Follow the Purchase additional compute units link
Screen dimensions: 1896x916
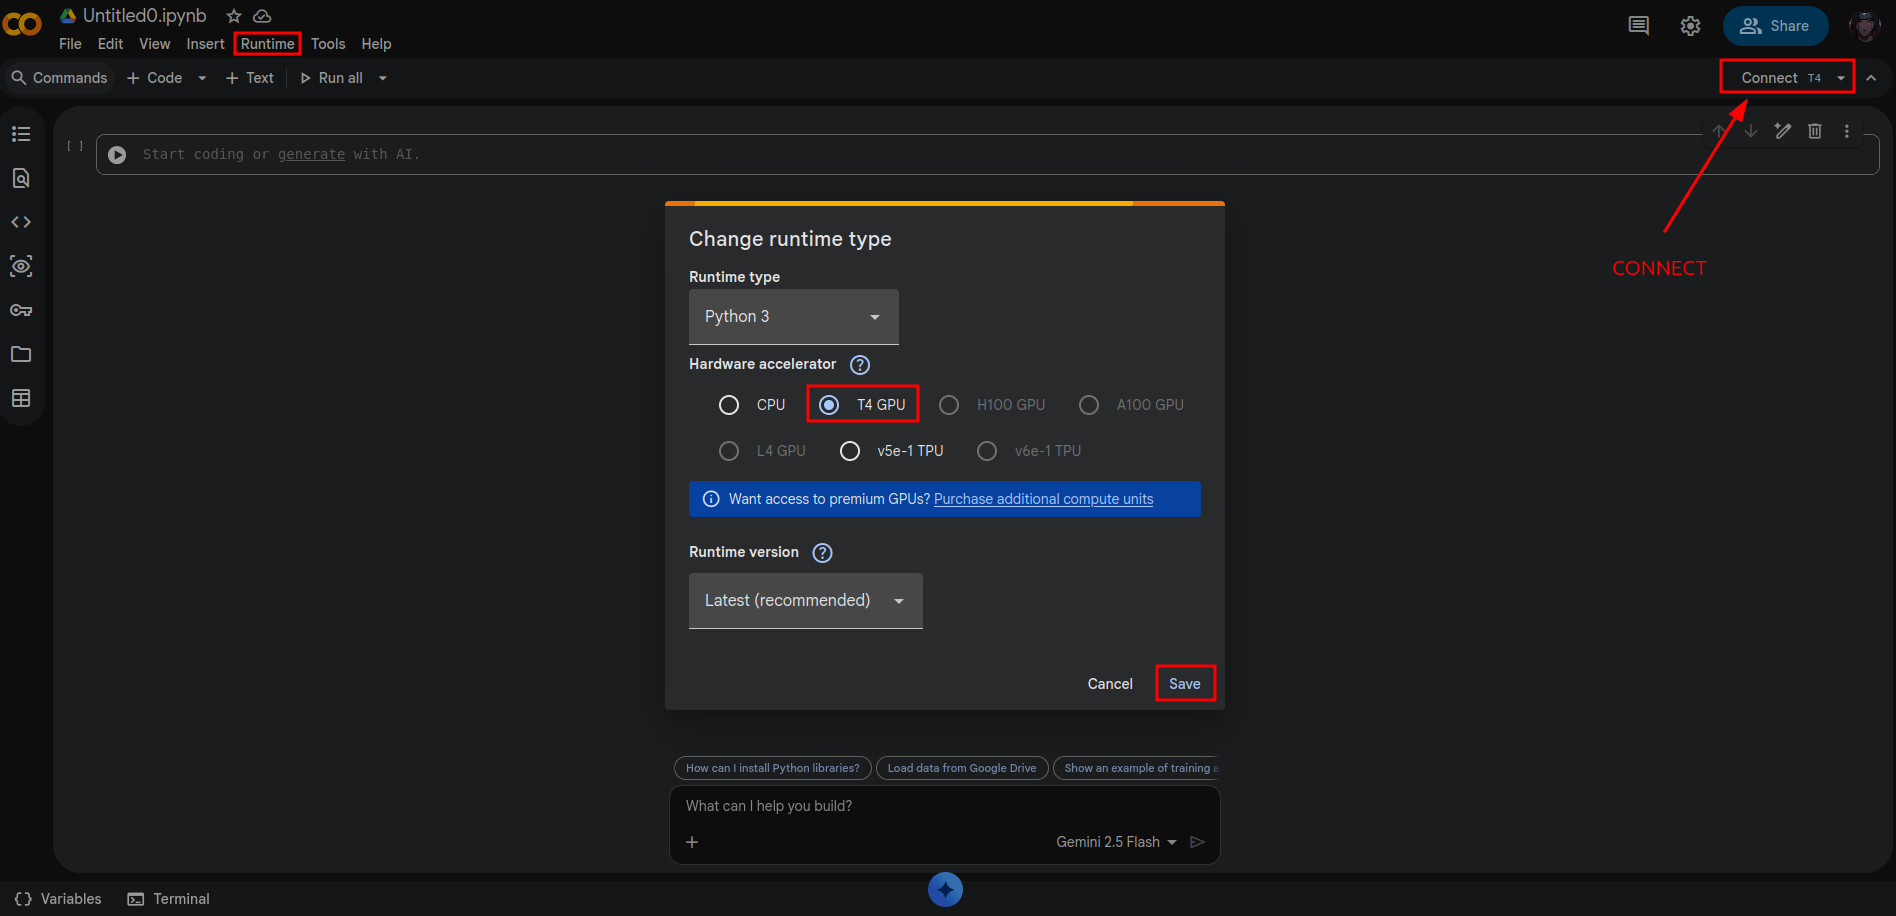(x=1043, y=499)
